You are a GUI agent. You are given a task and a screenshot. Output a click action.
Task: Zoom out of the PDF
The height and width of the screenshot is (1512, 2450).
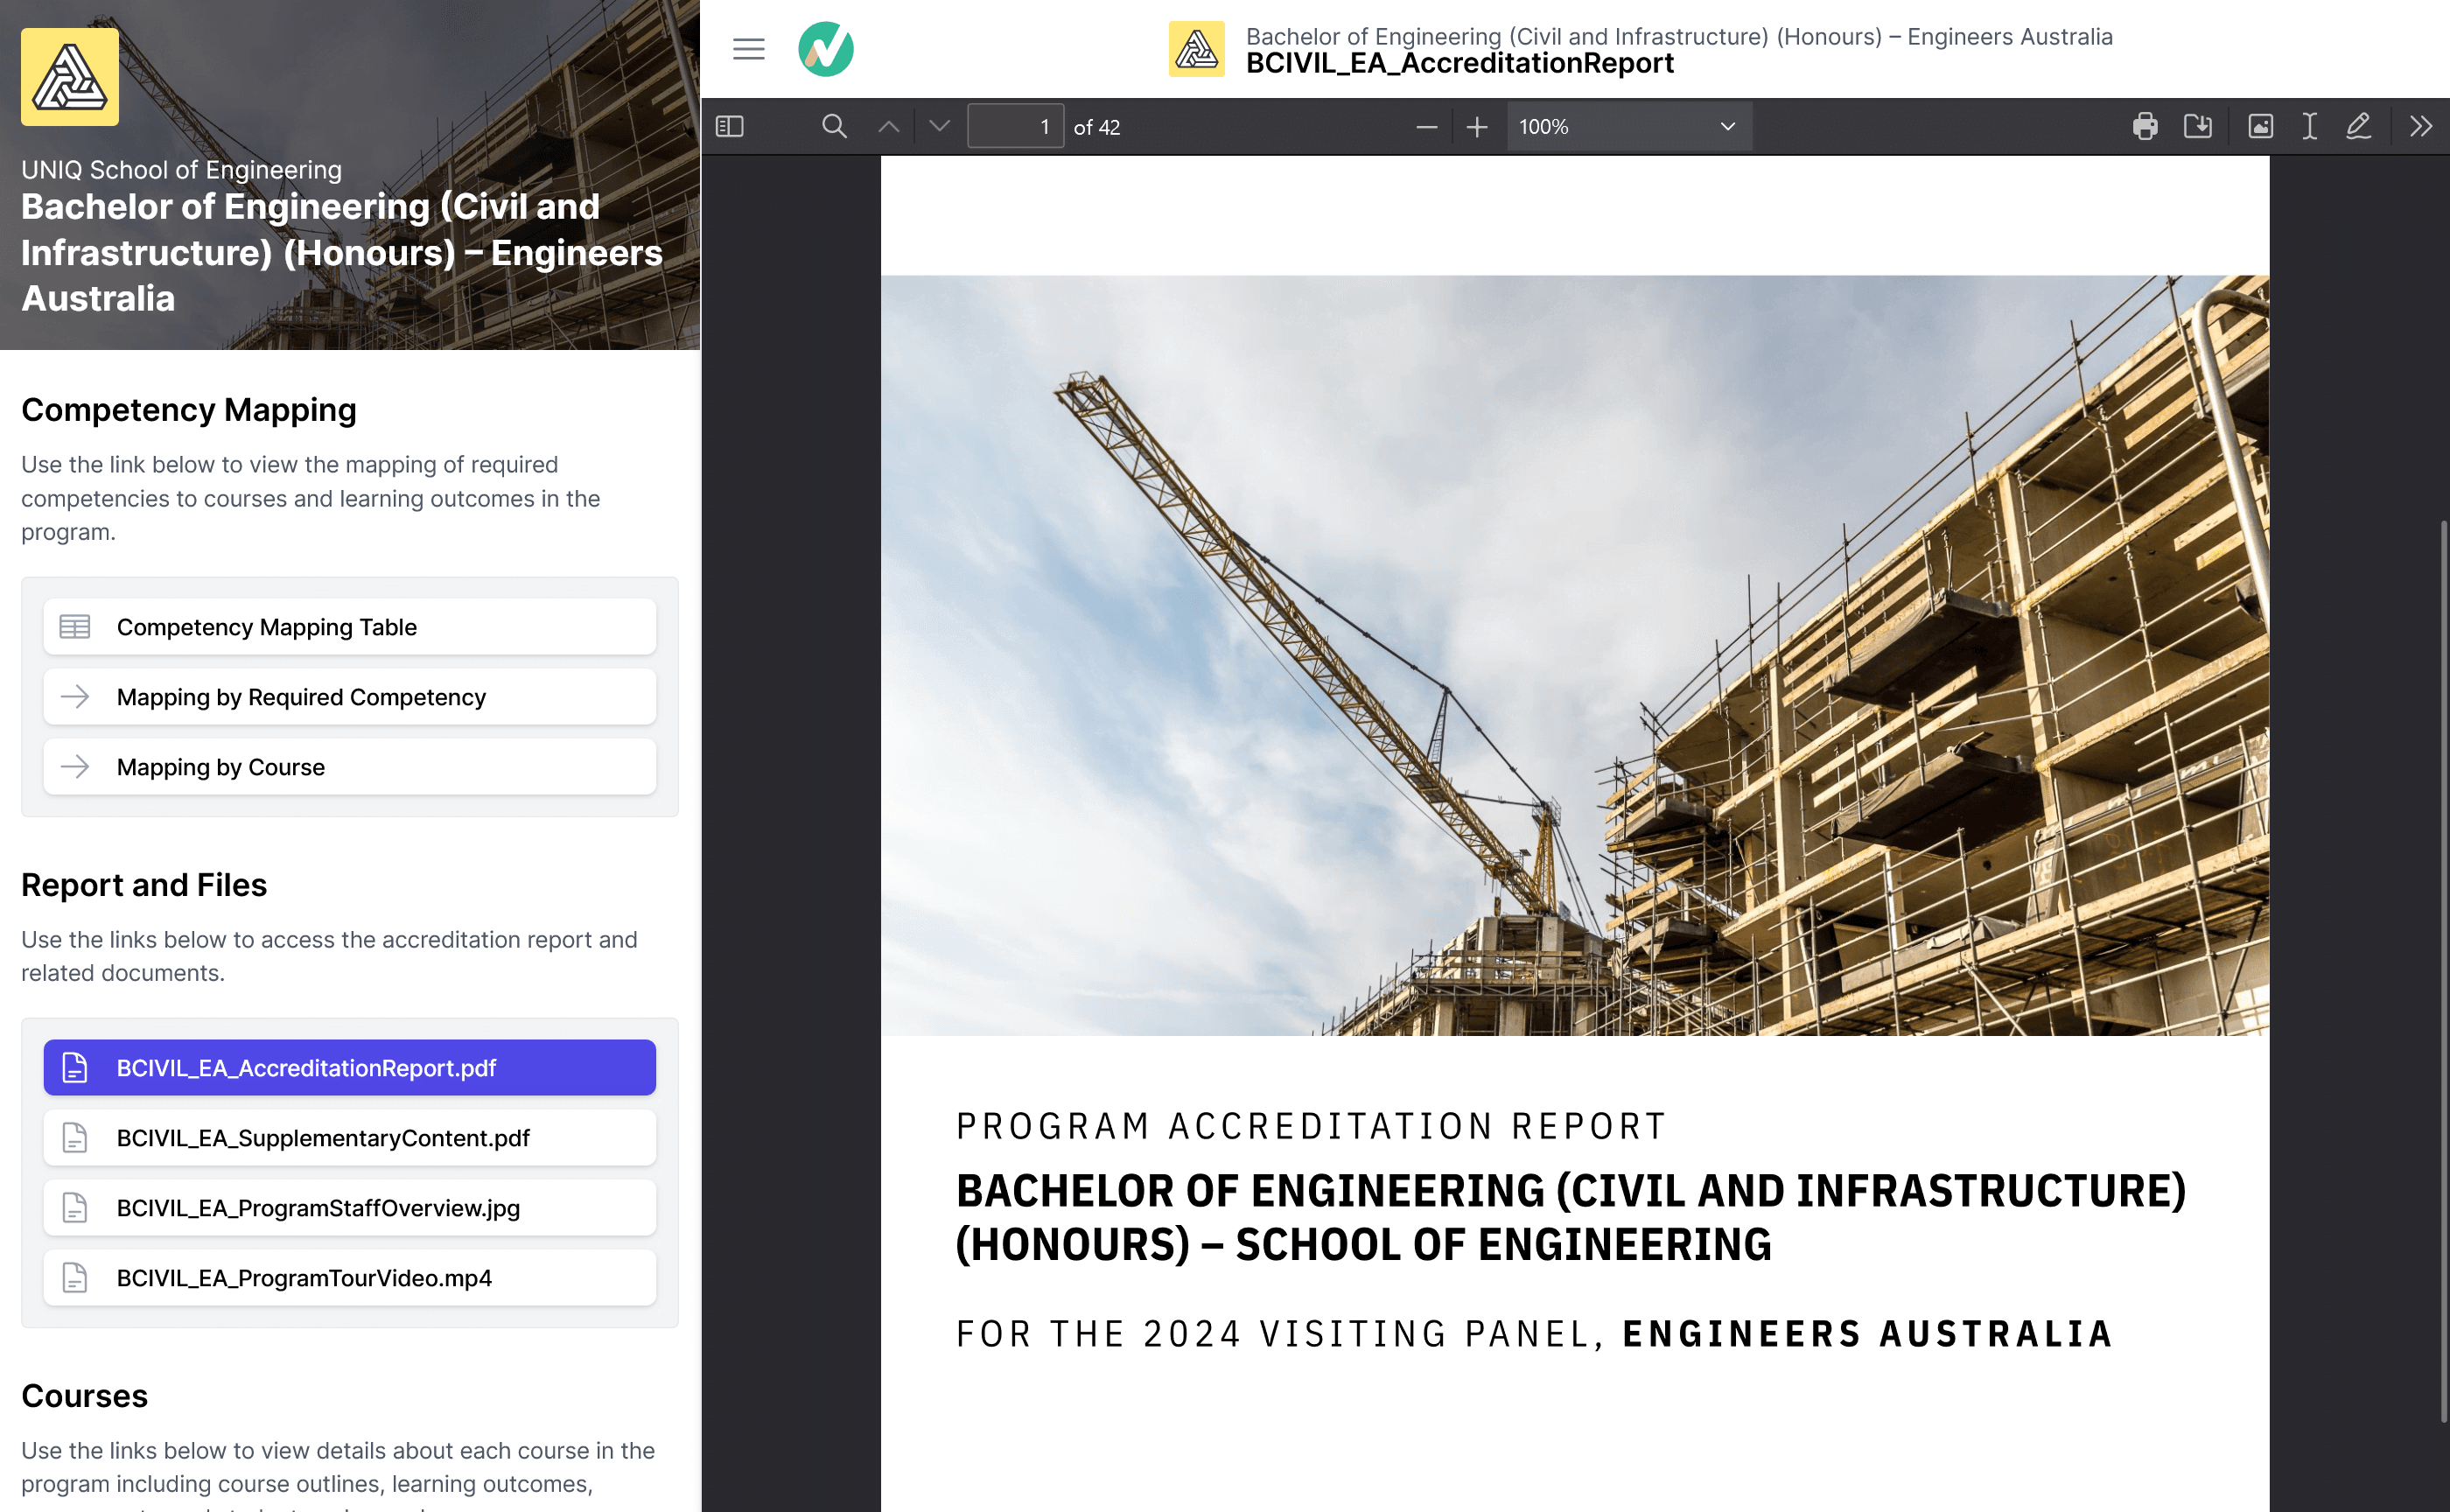(1427, 127)
